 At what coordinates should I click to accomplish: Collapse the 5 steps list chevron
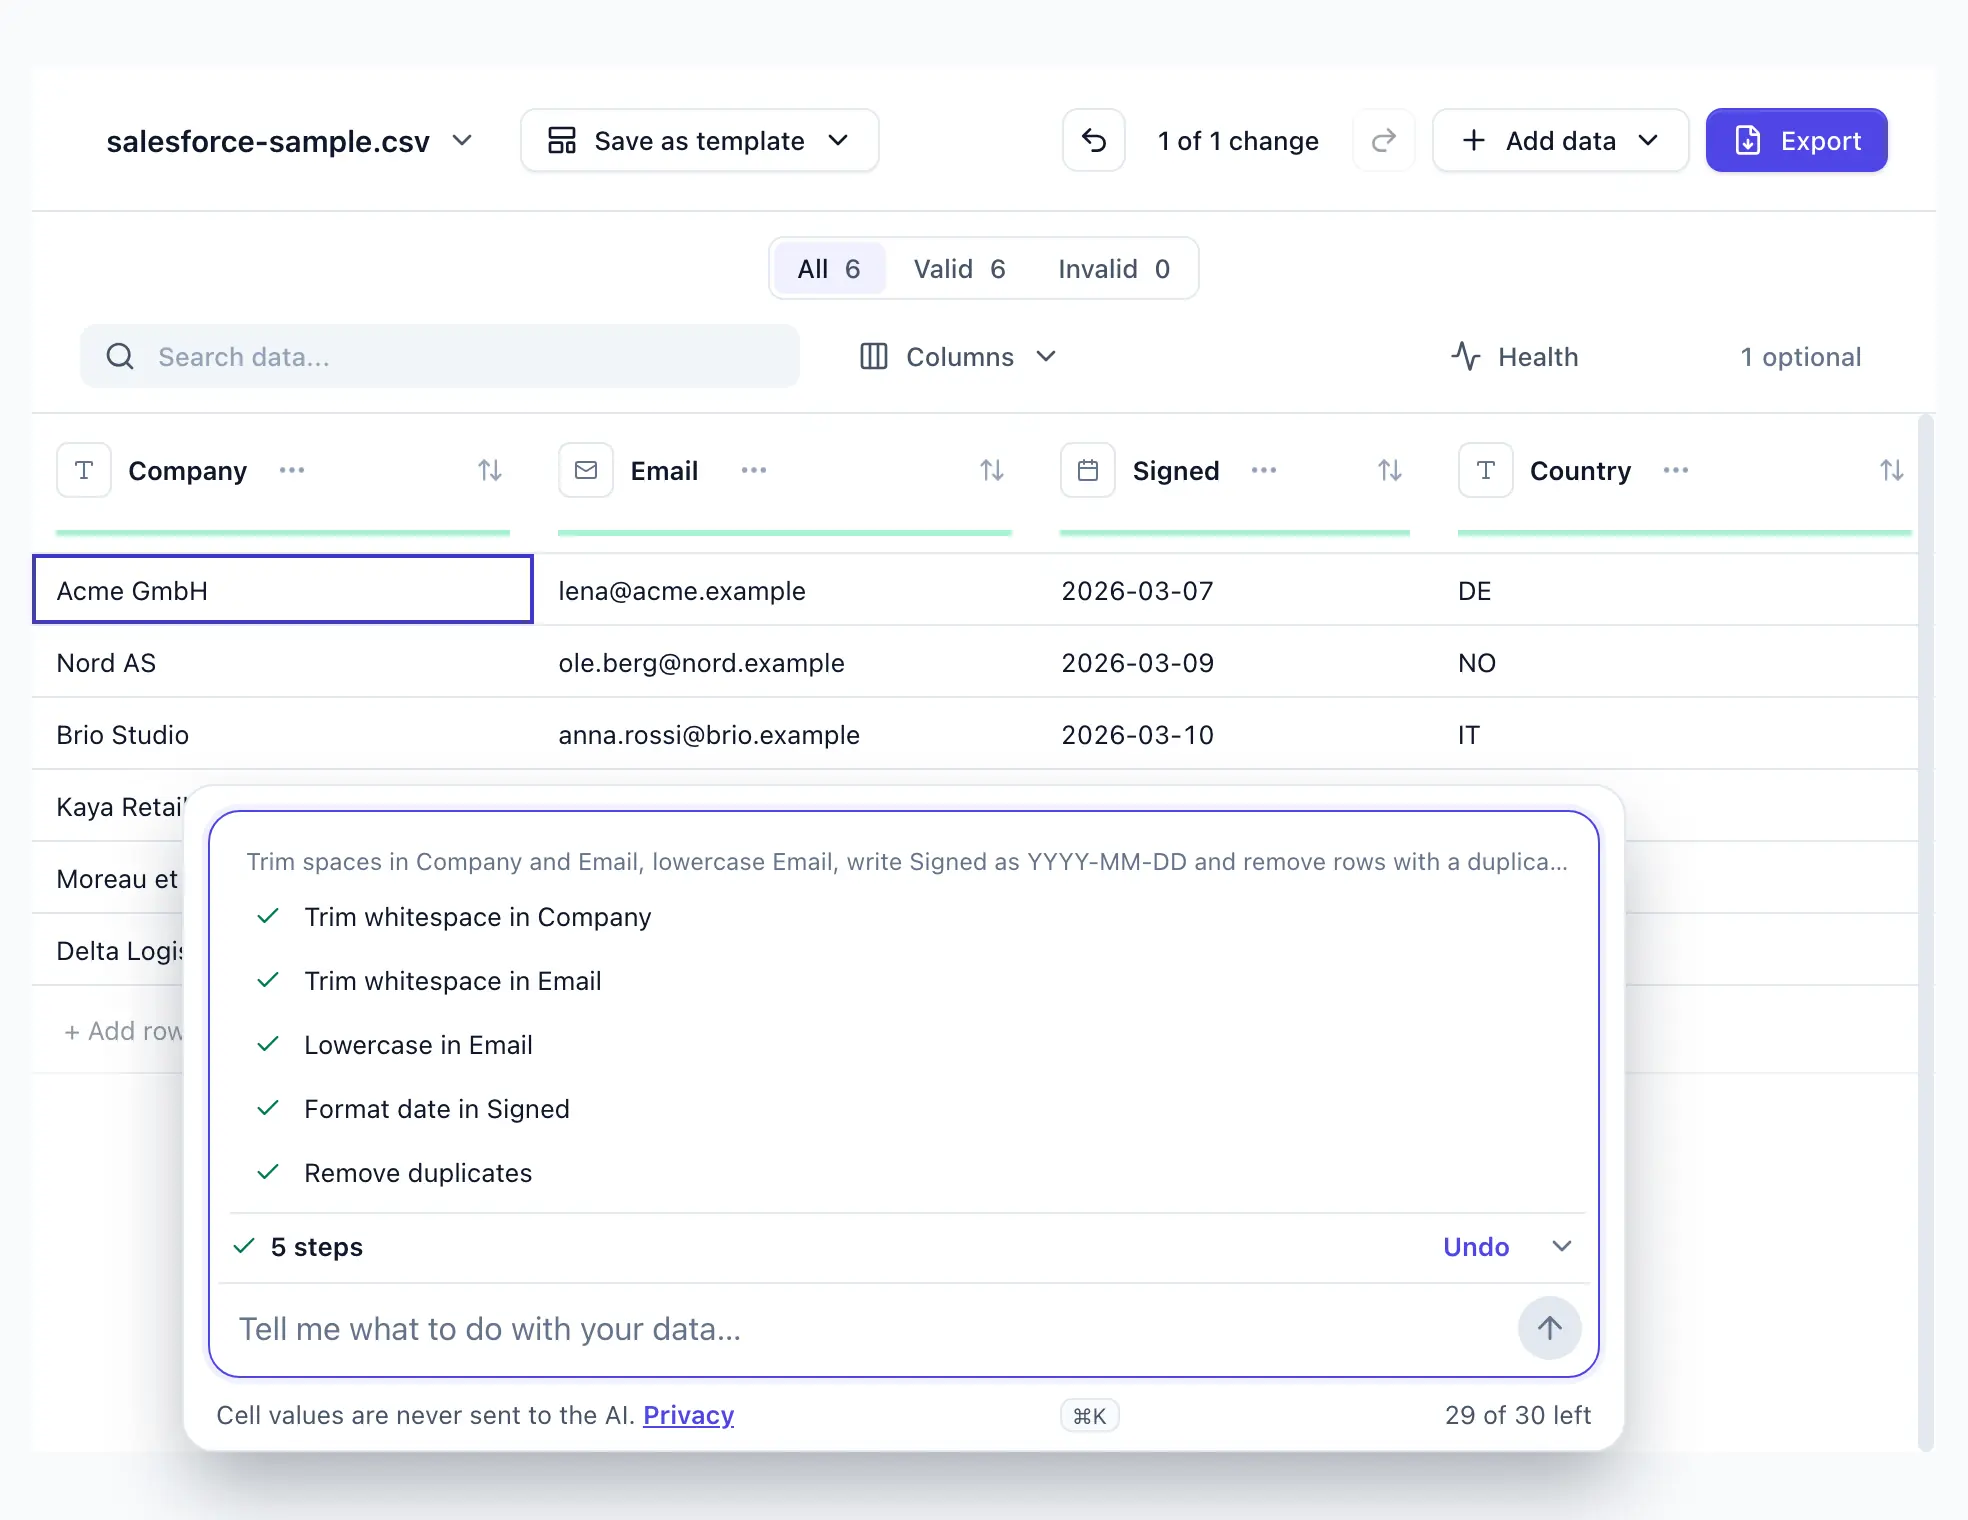pyautogui.click(x=1562, y=1246)
